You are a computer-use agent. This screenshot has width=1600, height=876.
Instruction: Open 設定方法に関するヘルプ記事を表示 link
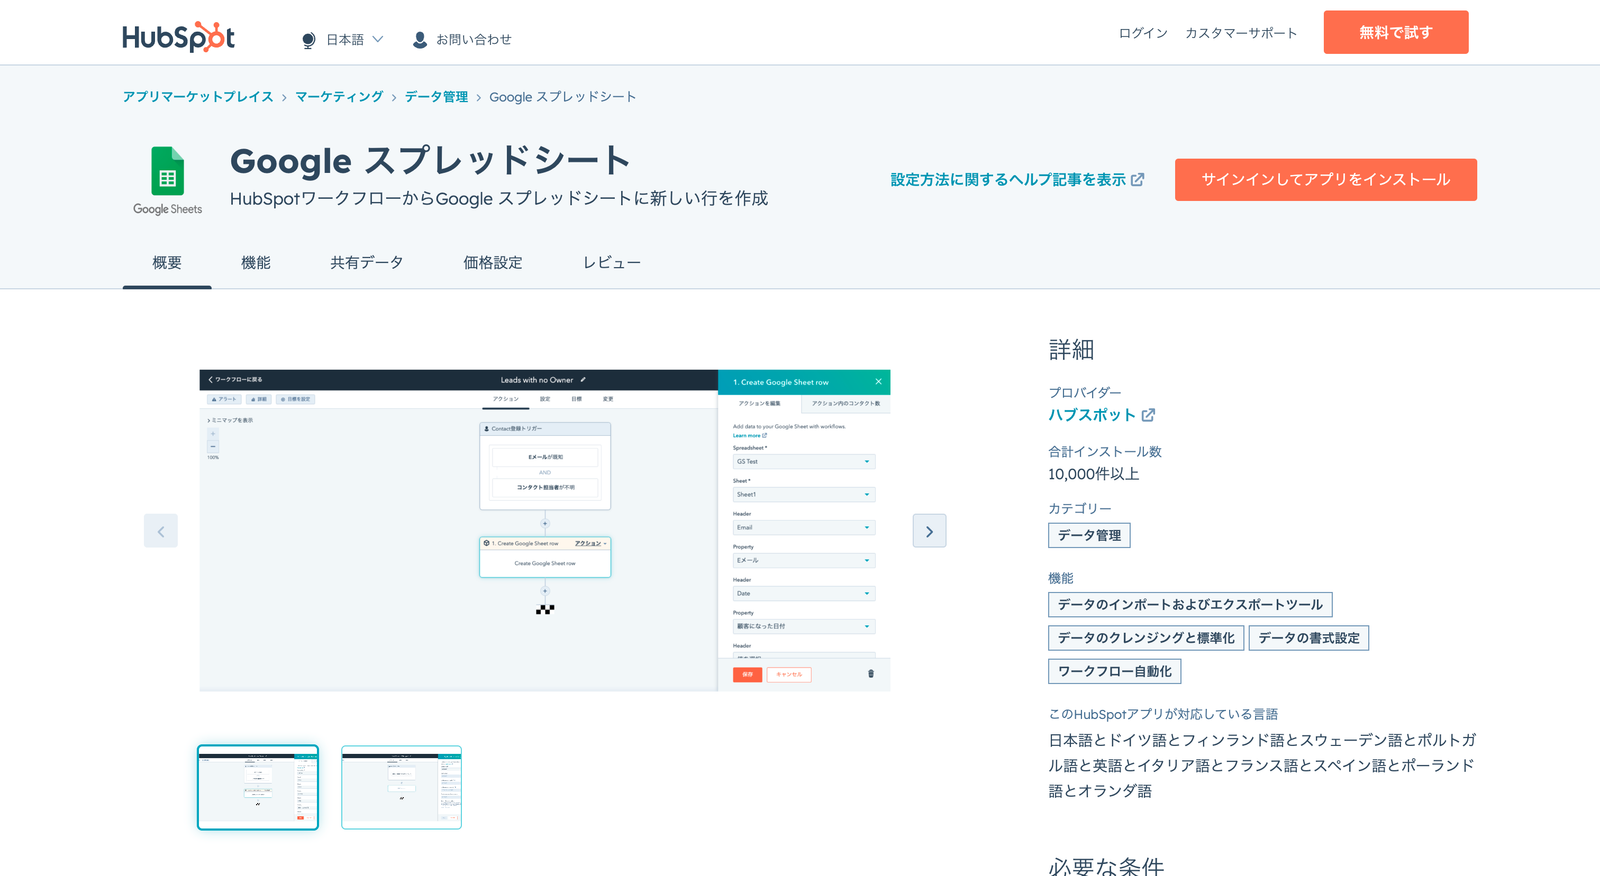pyautogui.click(x=1008, y=180)
